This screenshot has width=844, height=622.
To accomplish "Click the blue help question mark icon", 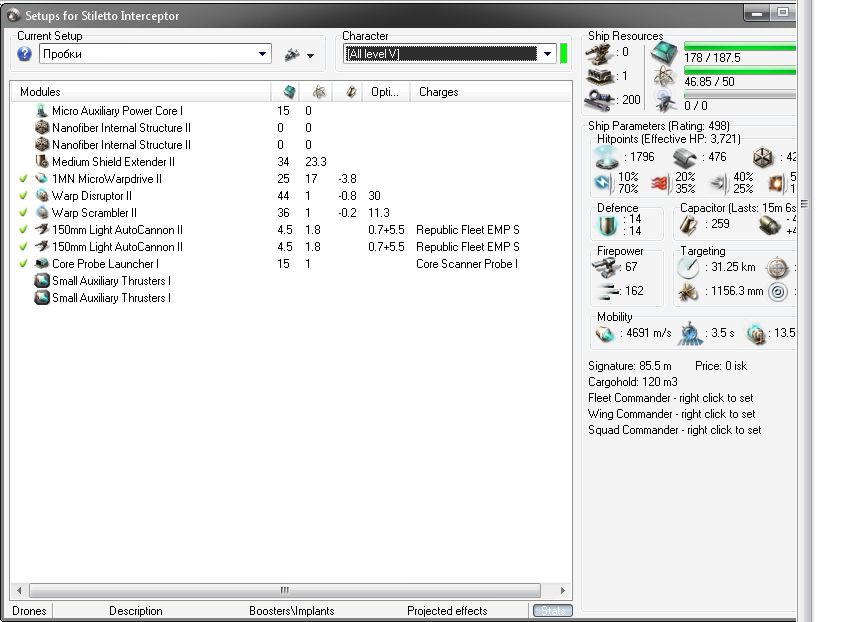I will (x=24, y=54).
